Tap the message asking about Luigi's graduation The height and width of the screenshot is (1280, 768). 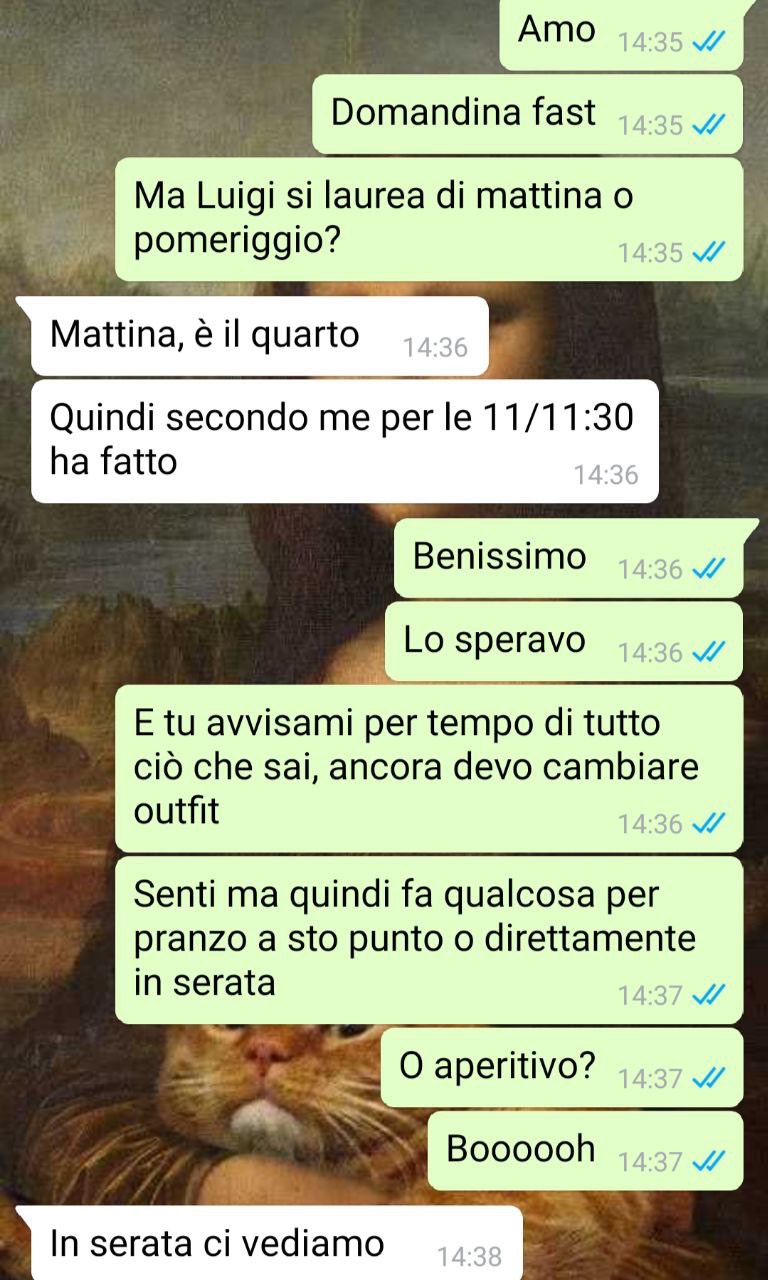[429, 219]
